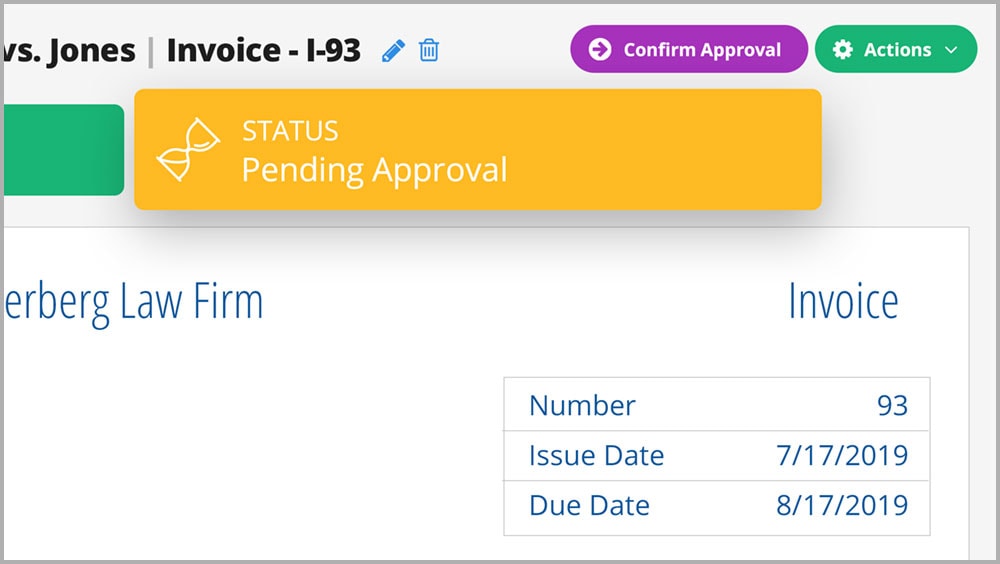Viewport: 1000px width, 564px height.
Task: Click the hourglass icon in status banner
Action: point(188,149)
